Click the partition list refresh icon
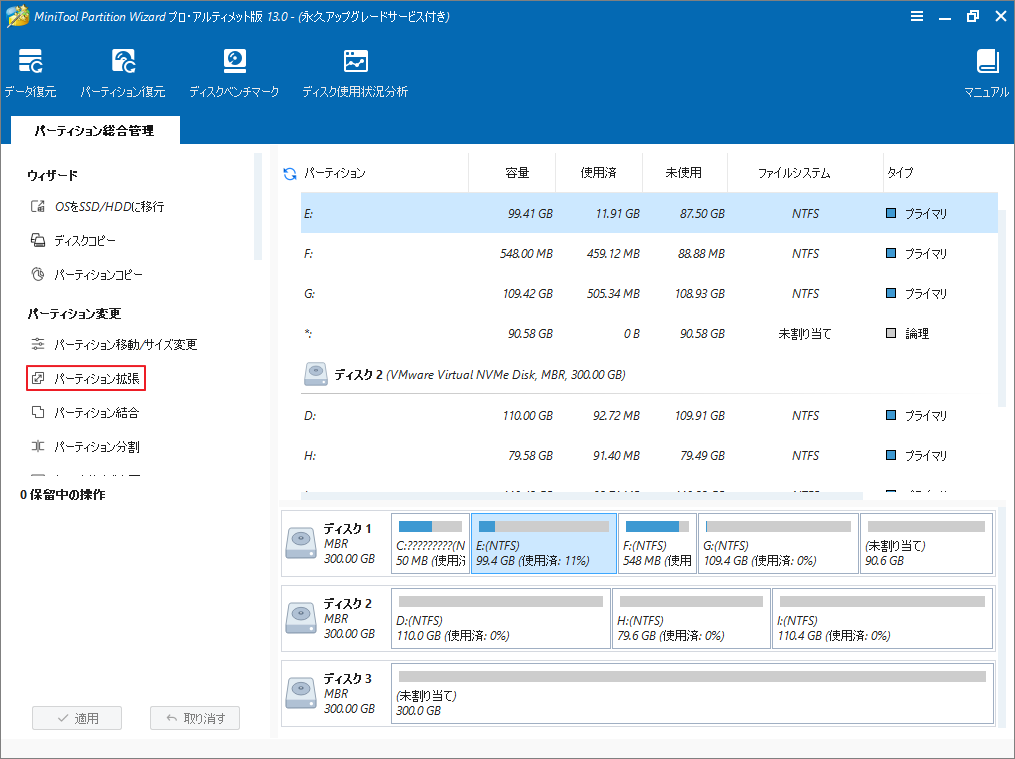The width and height of the screenshot is (1015, 759). click(290, 172)
